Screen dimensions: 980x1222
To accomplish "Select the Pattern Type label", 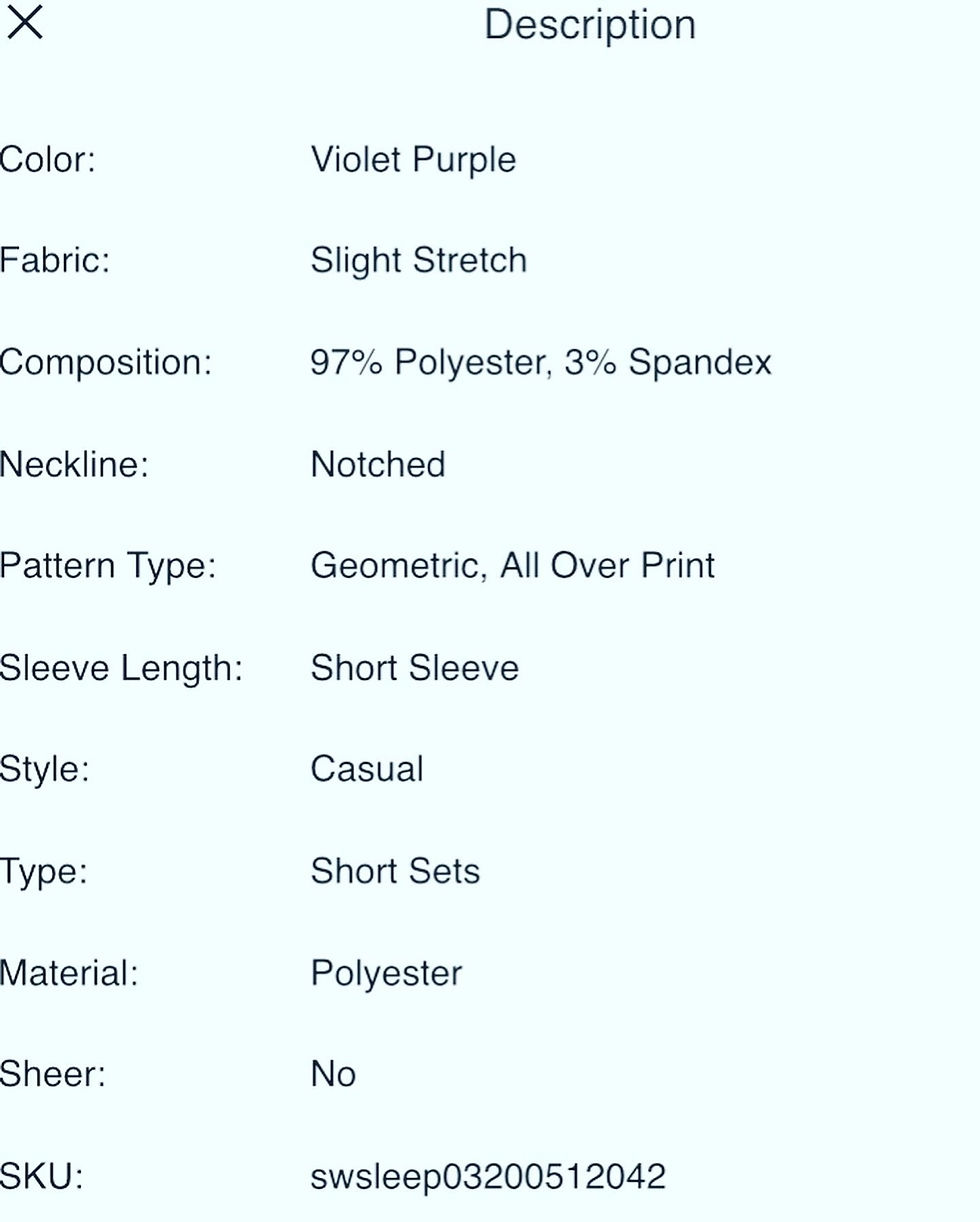I will point(105,565).
